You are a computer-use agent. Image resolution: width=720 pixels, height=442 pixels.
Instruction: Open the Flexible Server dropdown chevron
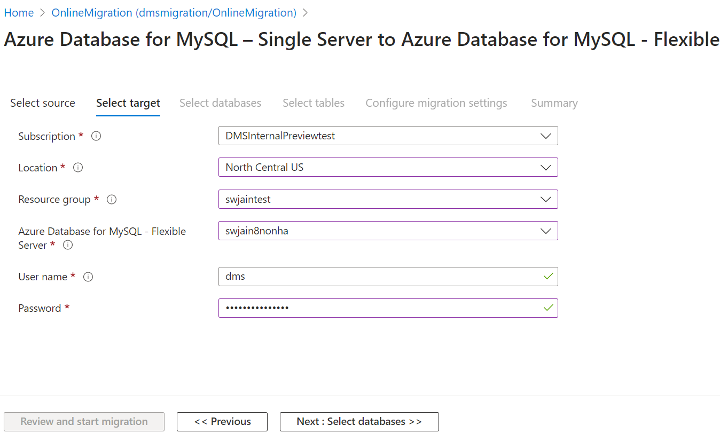[546, 231]
